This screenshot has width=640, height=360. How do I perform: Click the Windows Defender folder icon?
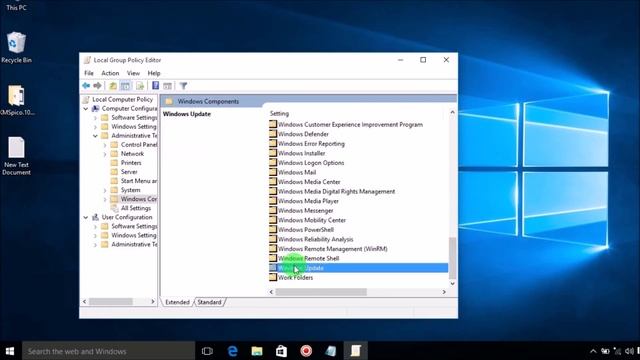[273, 134]
